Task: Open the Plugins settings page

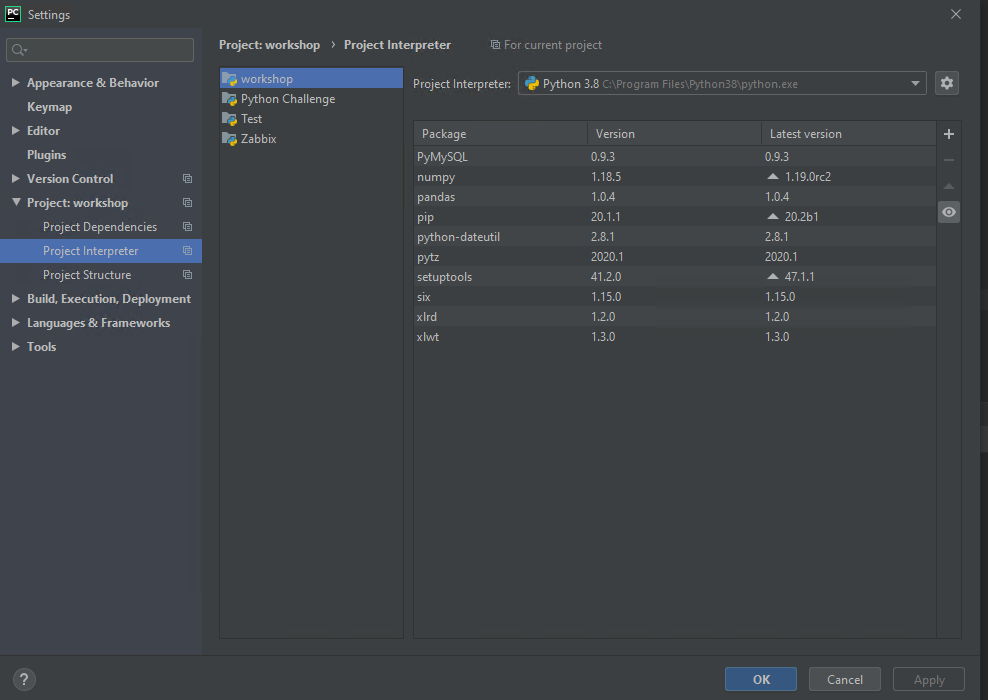Action: tap(47, 155)
